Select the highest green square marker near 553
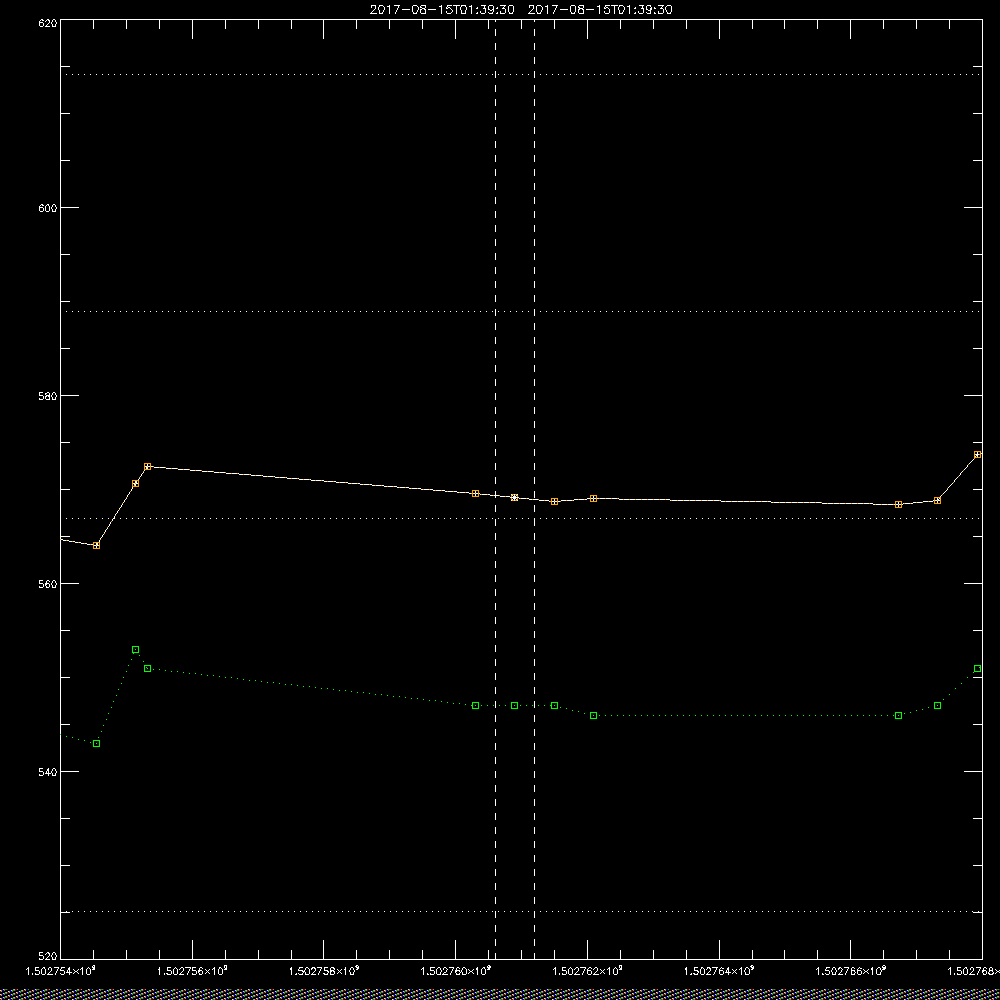The image size is (1000, 1000). tap(135, 650)
